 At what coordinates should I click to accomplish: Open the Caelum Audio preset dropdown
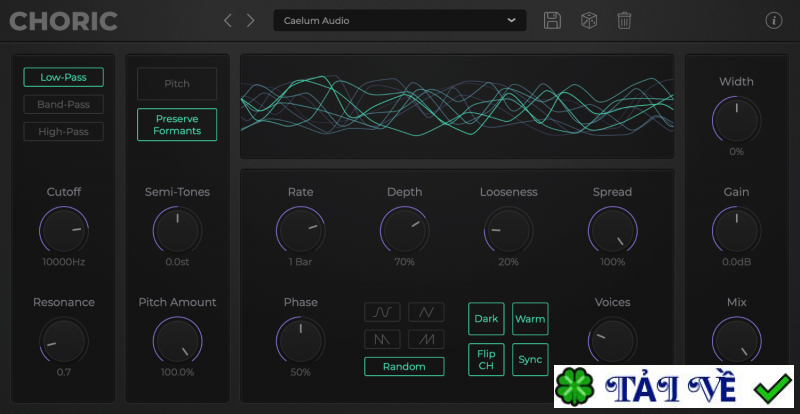click(399, 21)
